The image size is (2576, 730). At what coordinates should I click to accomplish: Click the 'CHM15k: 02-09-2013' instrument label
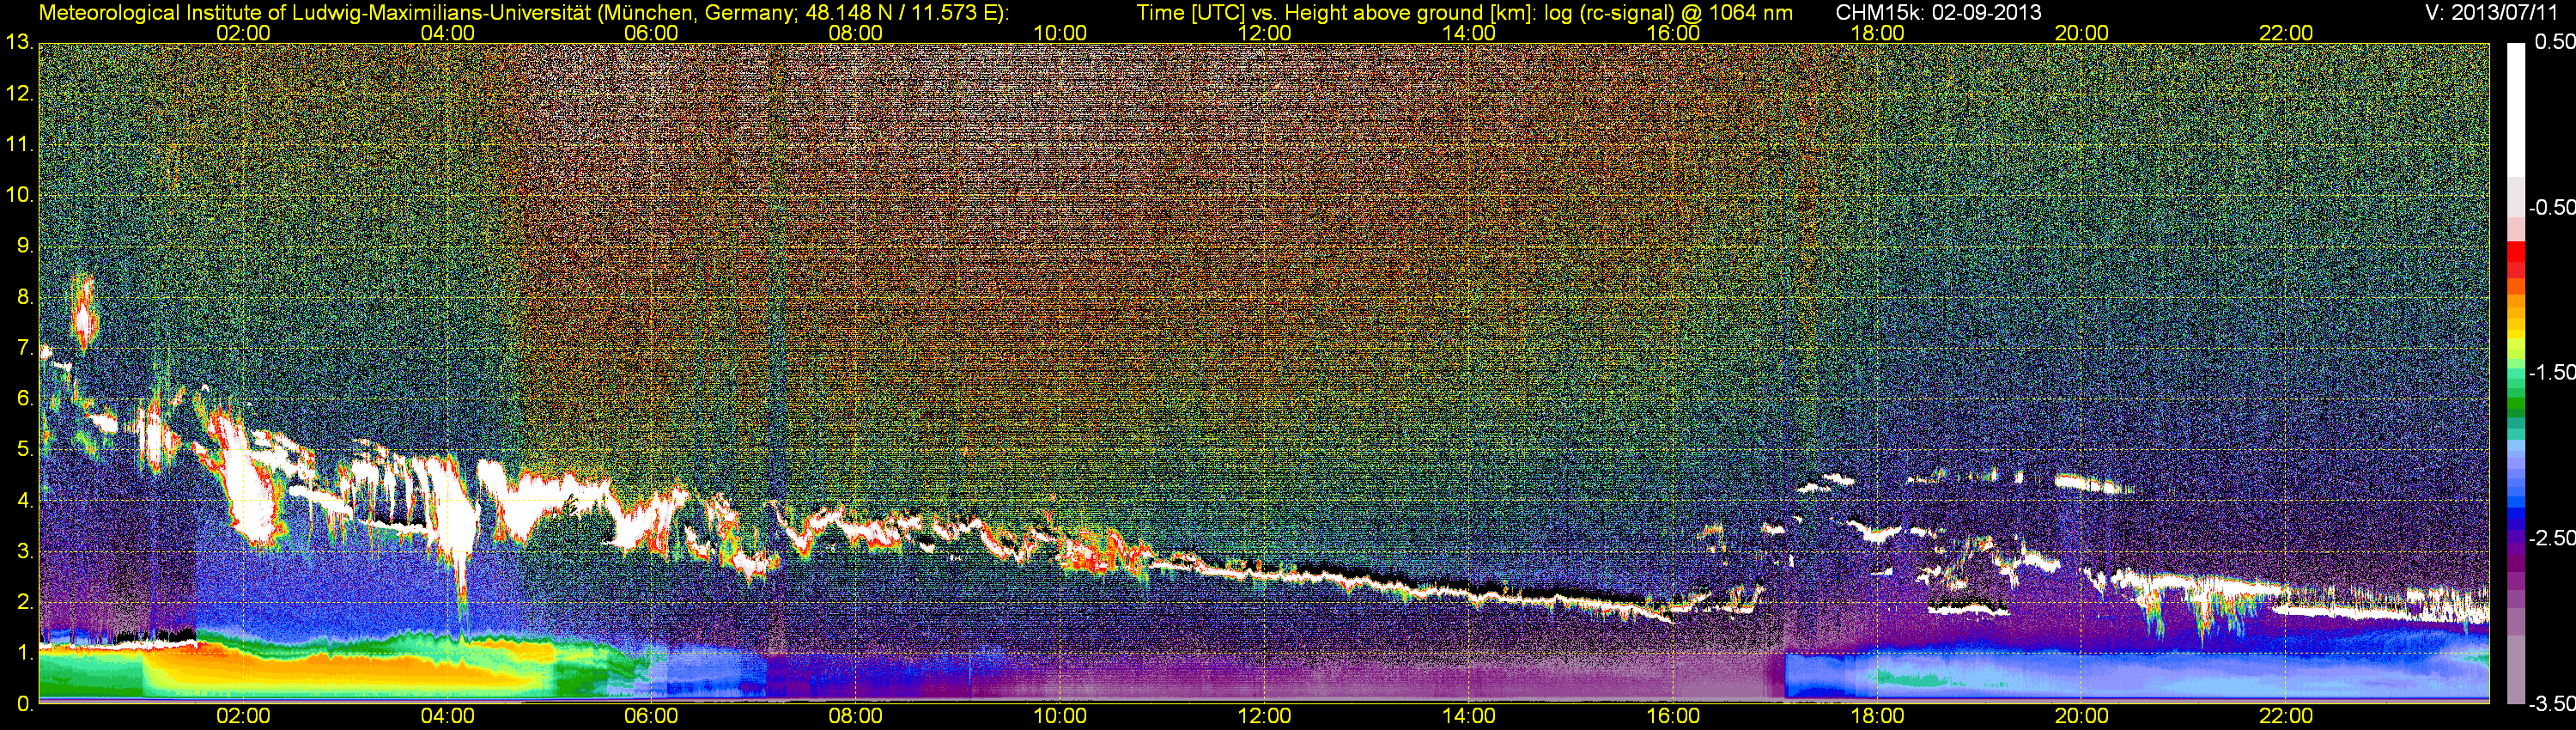pyautogui.click(x=1938, y=12)
